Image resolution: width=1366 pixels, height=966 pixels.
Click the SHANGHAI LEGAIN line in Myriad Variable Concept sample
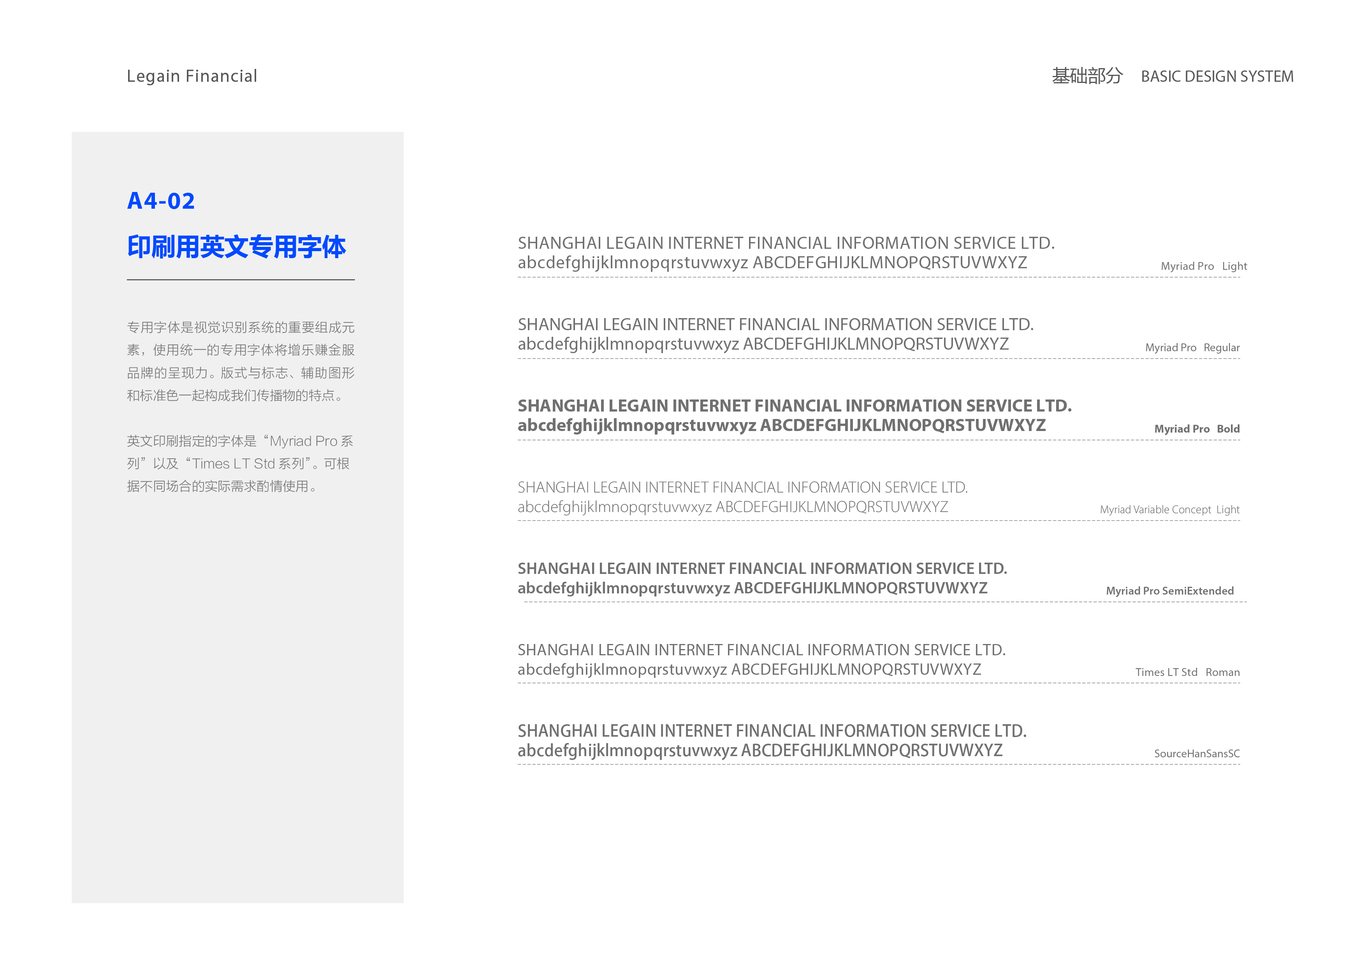[743, 488]
